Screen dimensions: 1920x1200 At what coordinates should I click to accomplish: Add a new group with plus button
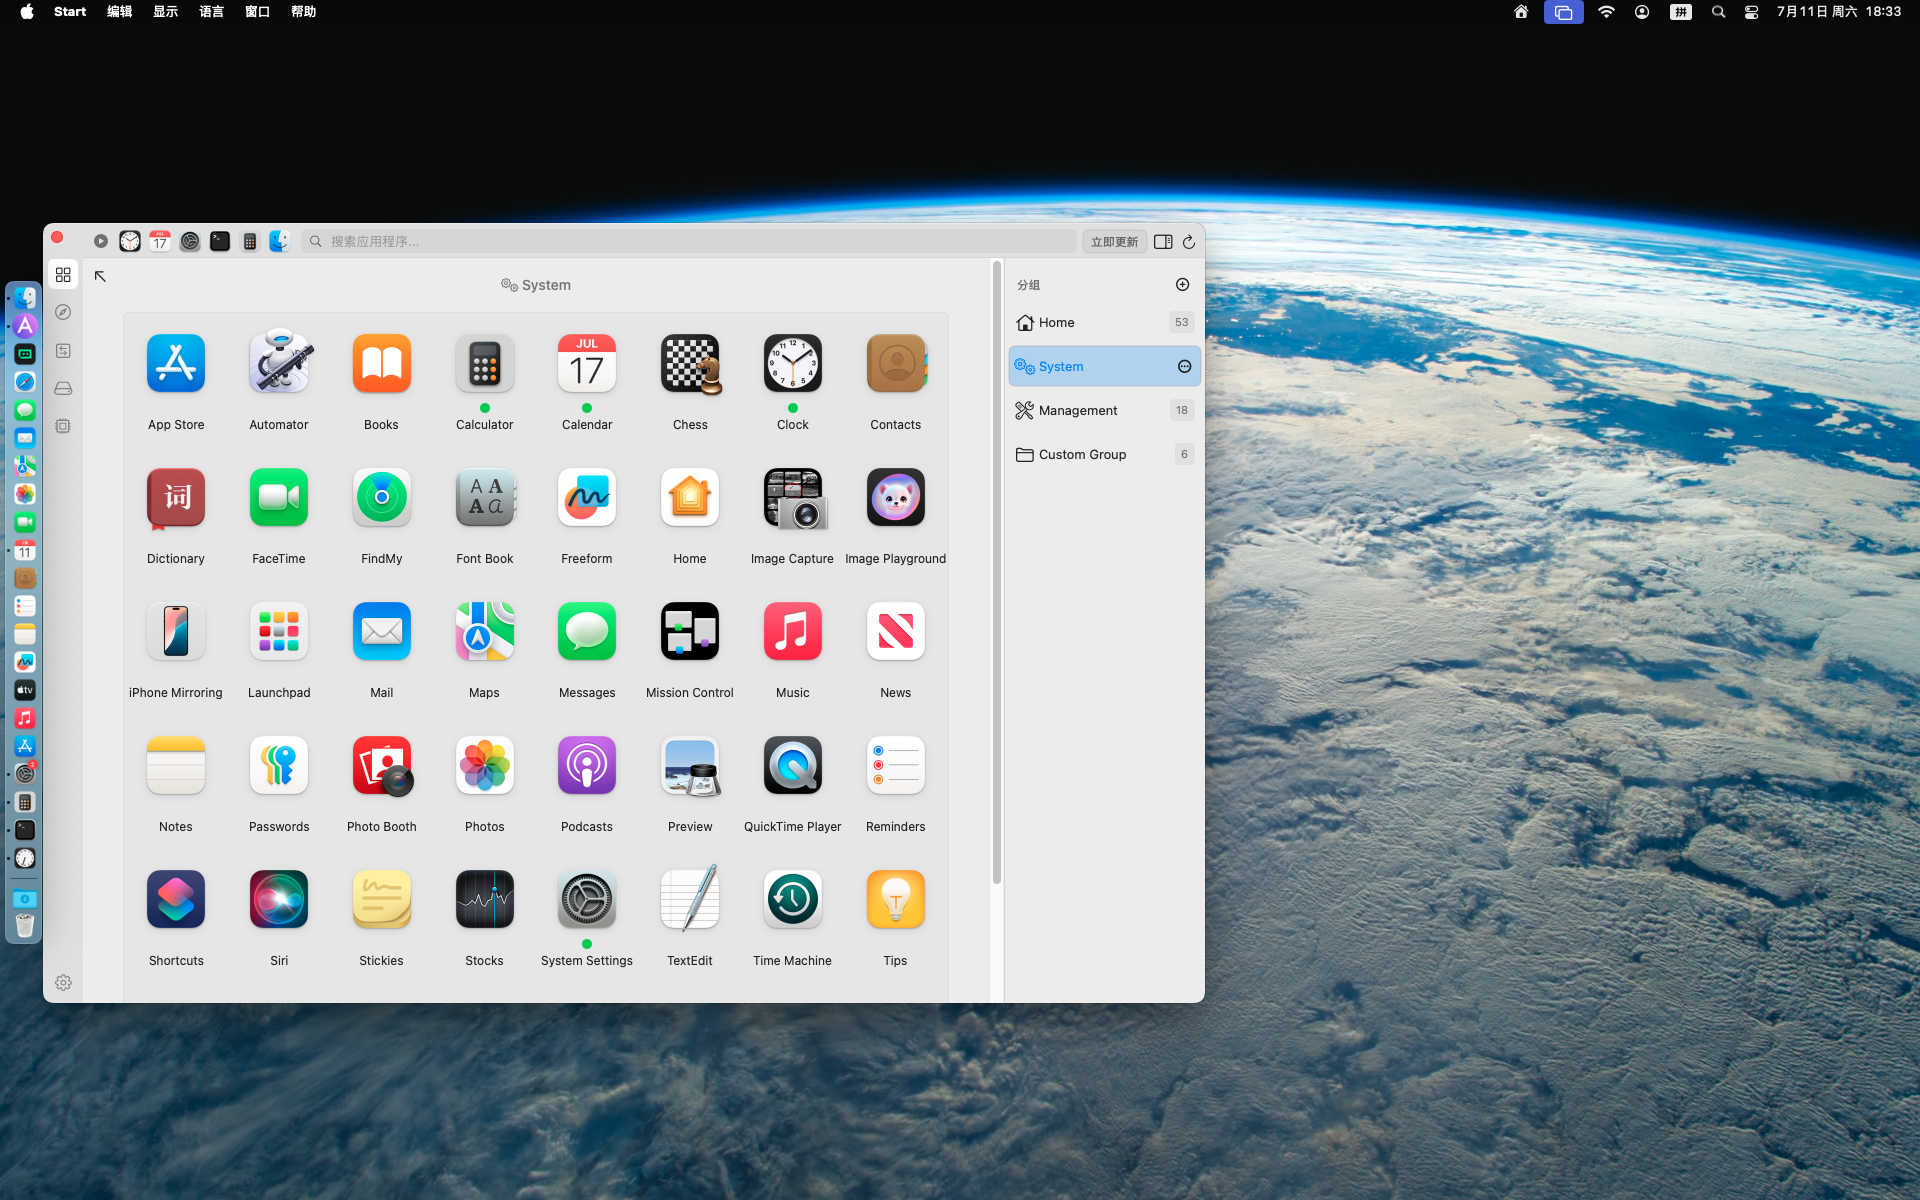[x=1182, y=285]
